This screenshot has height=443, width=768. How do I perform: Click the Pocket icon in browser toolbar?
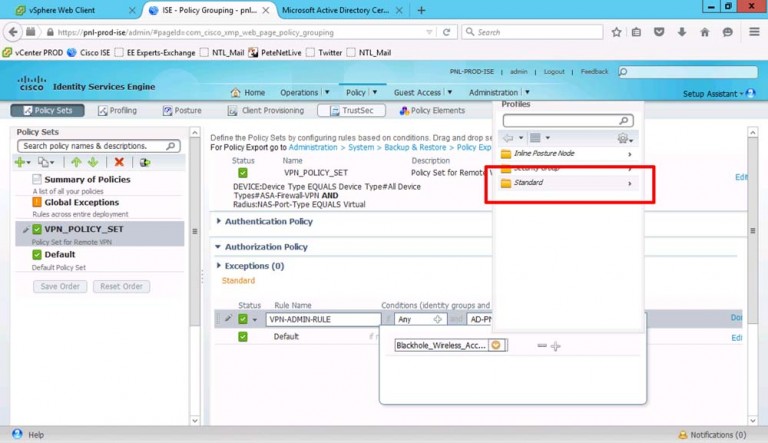point(659,32)
